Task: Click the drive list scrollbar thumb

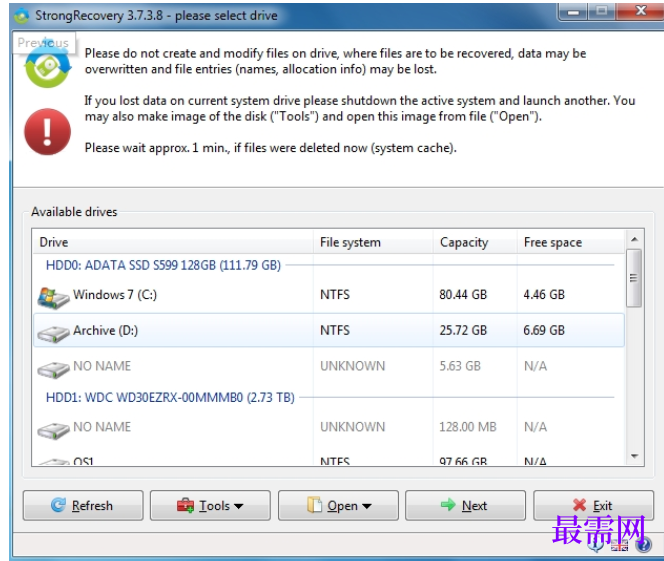Action: pyautogui.click(x=634, y=278)
